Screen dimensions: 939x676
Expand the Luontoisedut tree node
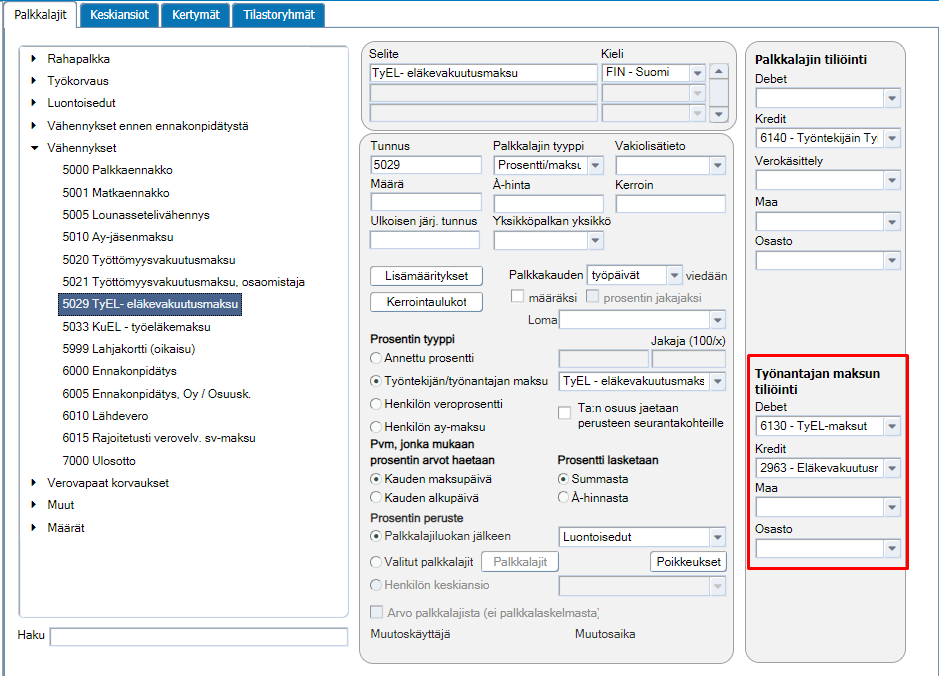pyautogui.click(x=34, y=103)
